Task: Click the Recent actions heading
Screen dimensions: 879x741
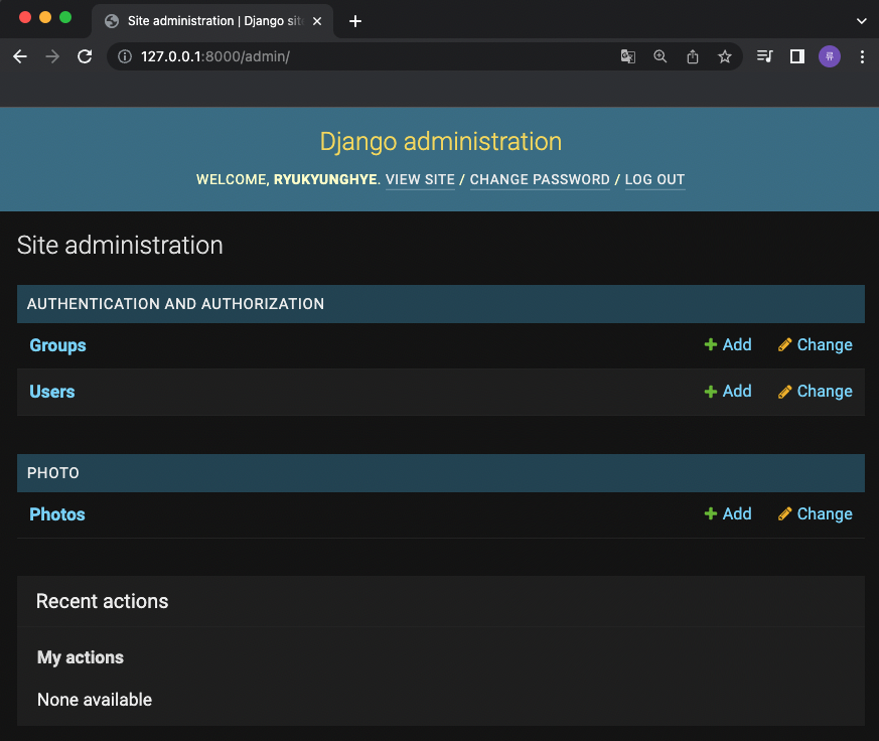Action: (102, 601)
